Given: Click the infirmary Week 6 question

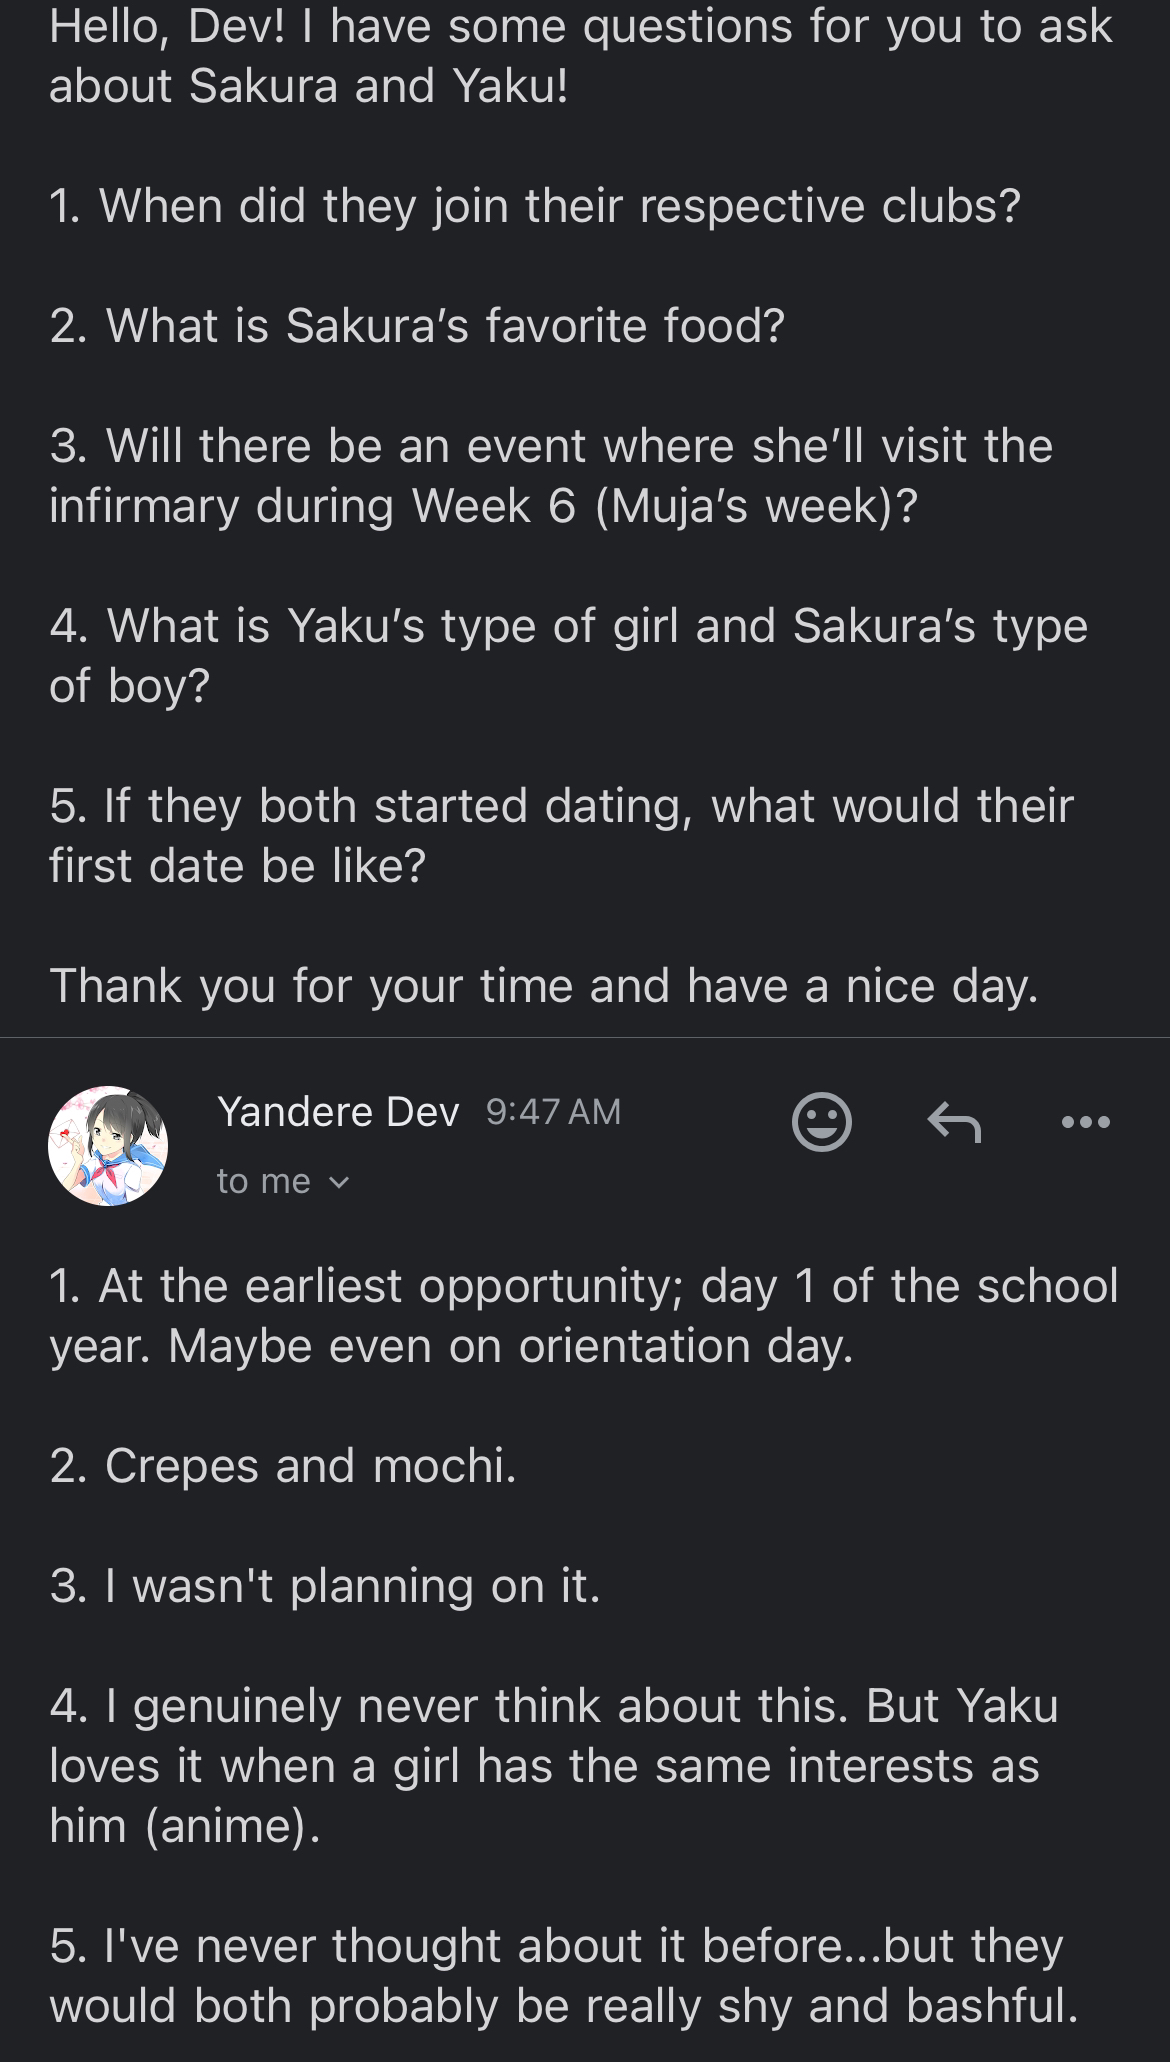Looking at the screenshot, I should tap(550, 476).
